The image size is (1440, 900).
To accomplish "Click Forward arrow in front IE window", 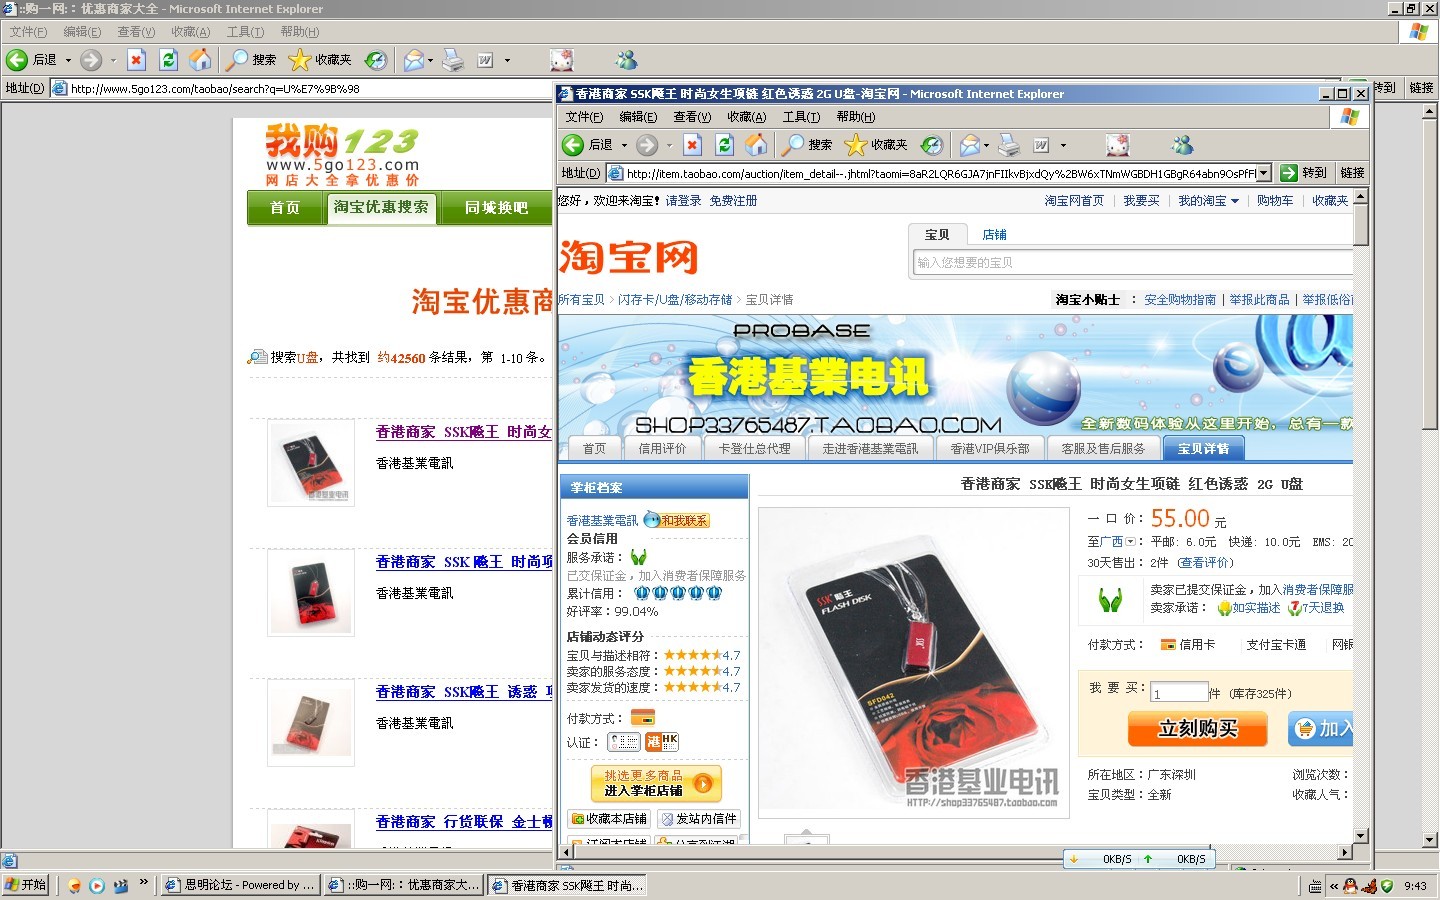I will [648, 145].
